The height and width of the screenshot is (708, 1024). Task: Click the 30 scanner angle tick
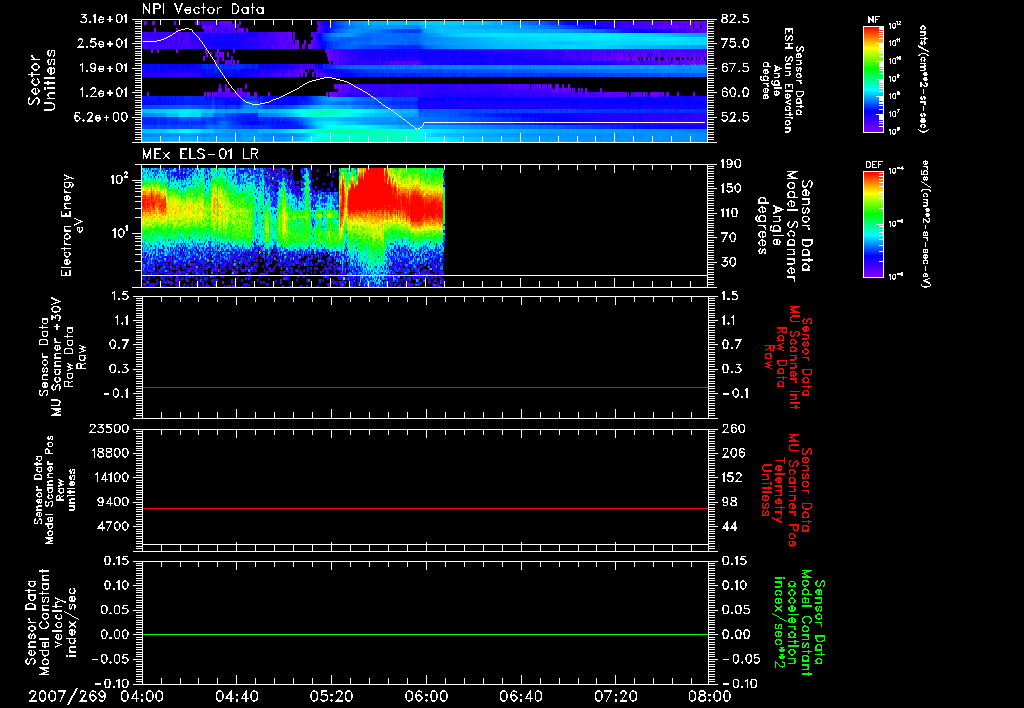click(728, 262)
